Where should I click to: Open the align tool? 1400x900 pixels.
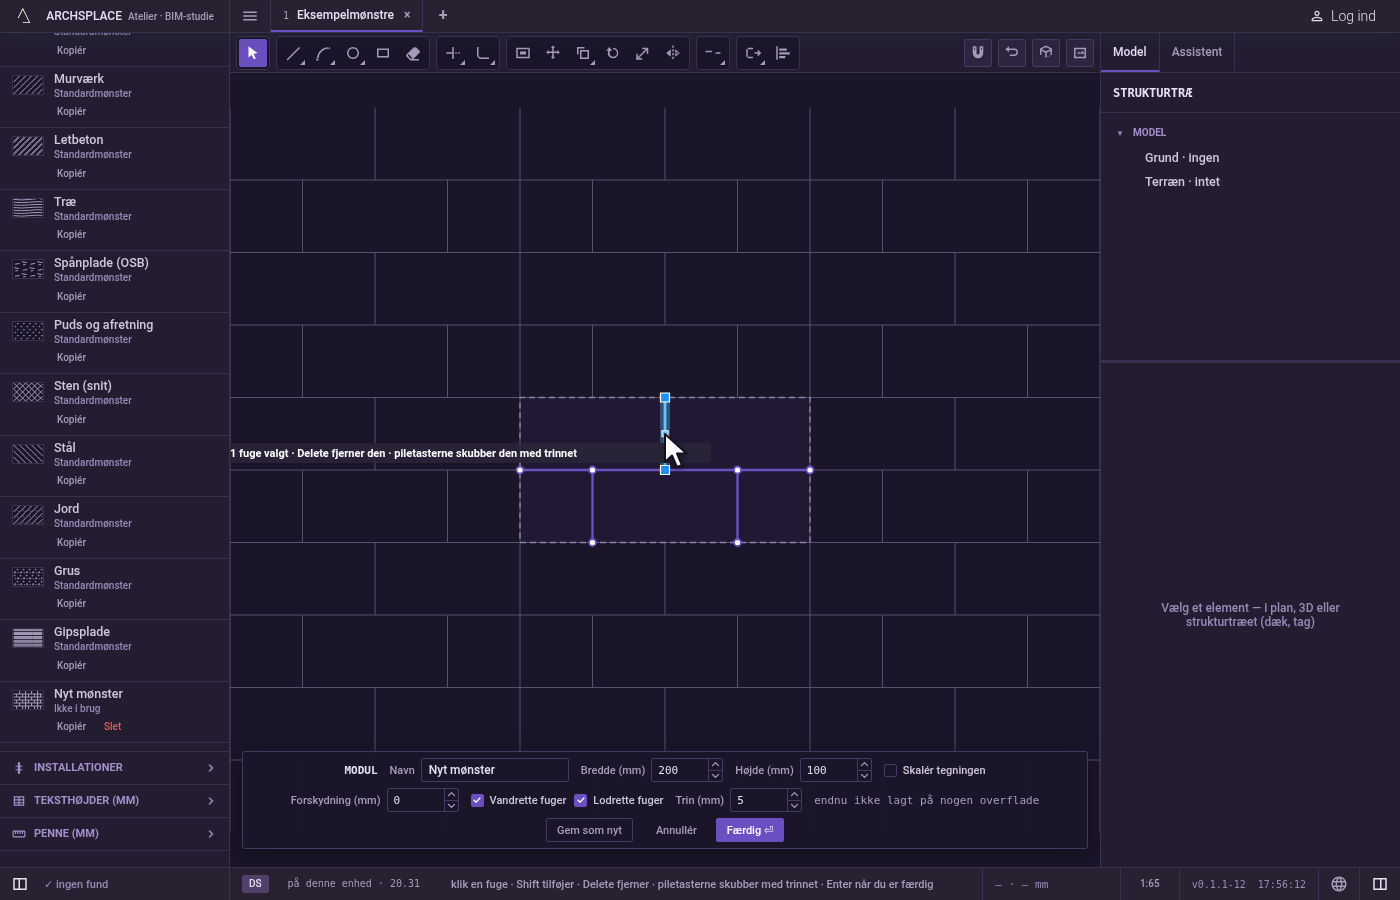click(x=783, y=53)
